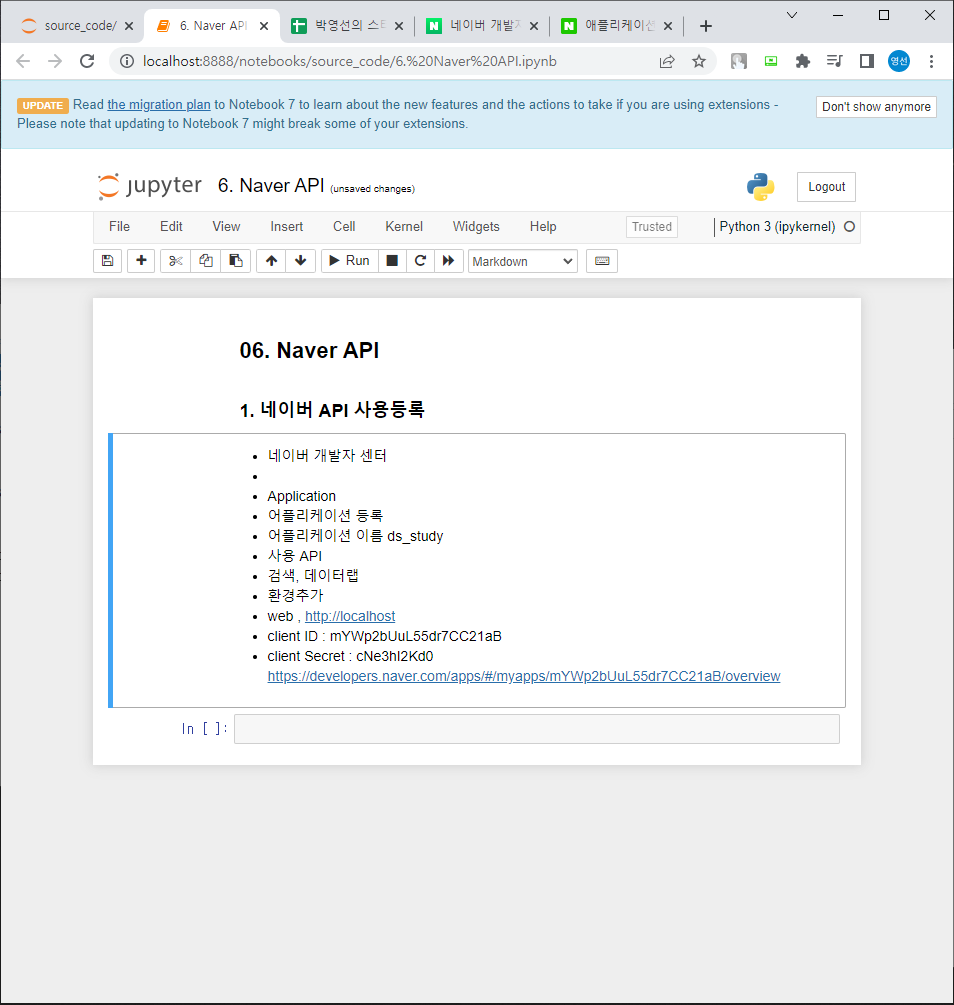Select the 네이버 API 사용등록 heading
The width and height of the screenshot is (954, 1005).
(x=332, y=410)
